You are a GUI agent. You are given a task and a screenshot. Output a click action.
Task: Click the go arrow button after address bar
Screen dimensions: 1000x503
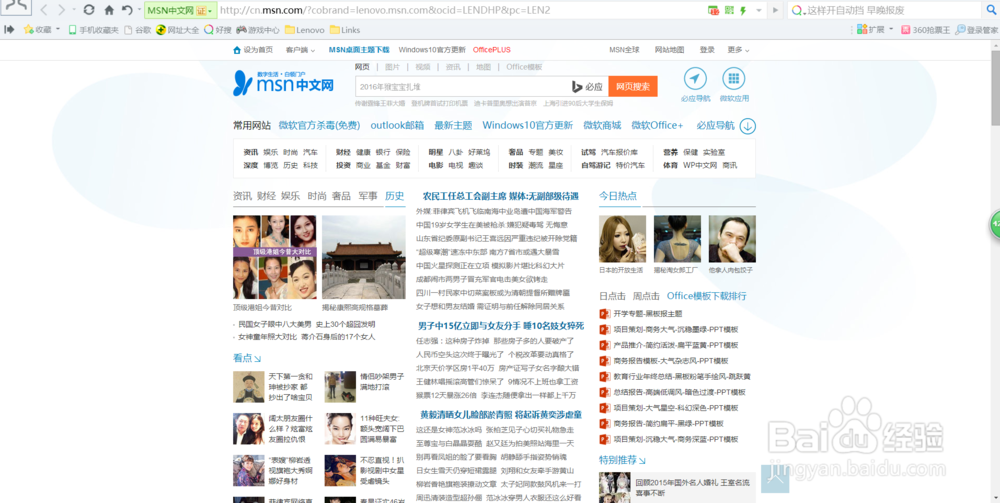pos(775,10)
